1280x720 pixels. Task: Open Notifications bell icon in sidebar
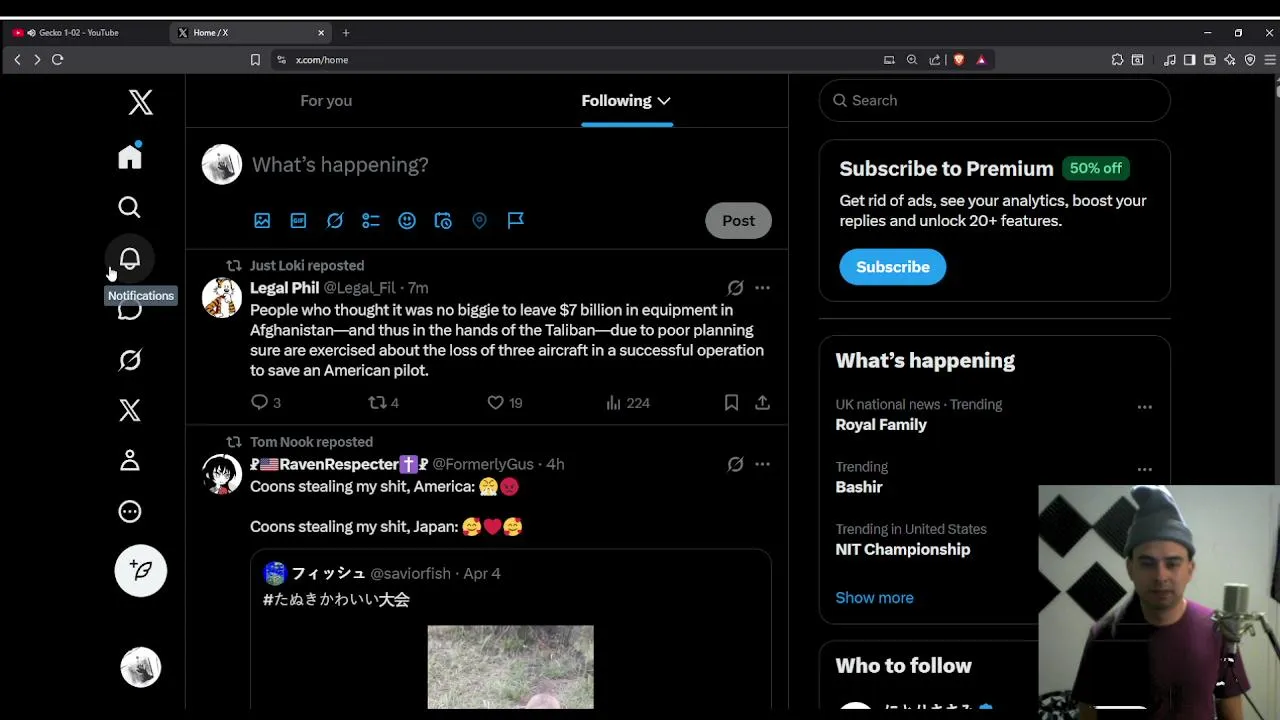(x=130, y=258)
